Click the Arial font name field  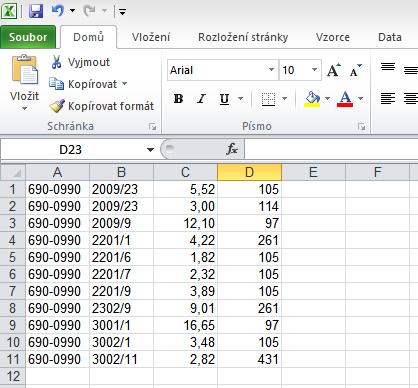217,70
